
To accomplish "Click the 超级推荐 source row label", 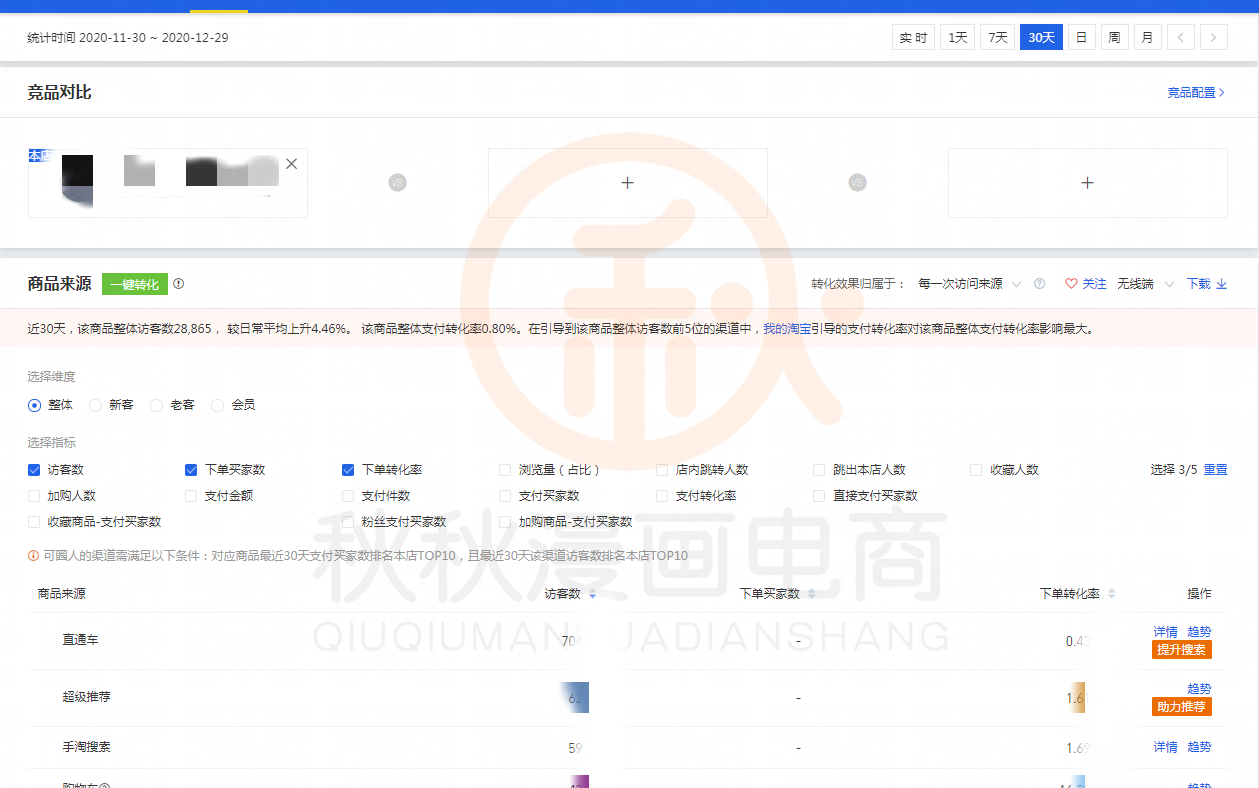I will 86,697.
